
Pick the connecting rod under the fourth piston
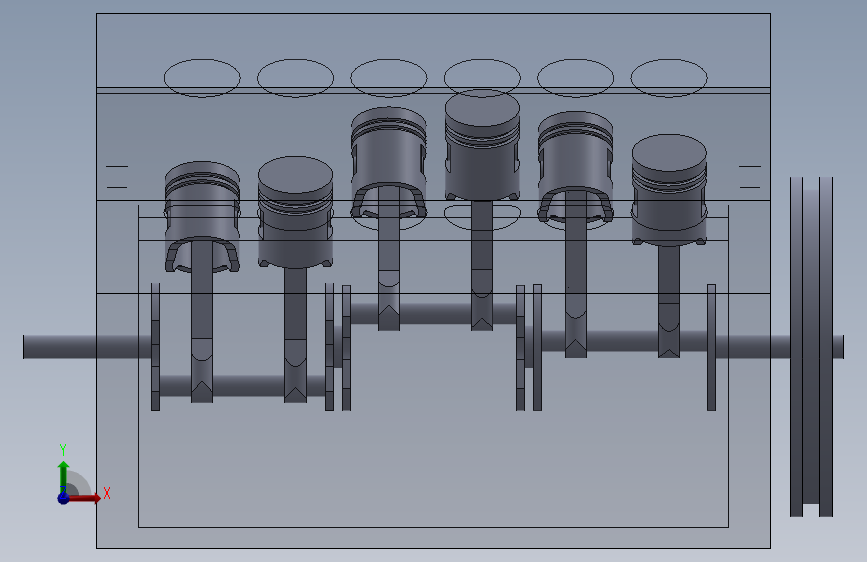click(482, 266)
